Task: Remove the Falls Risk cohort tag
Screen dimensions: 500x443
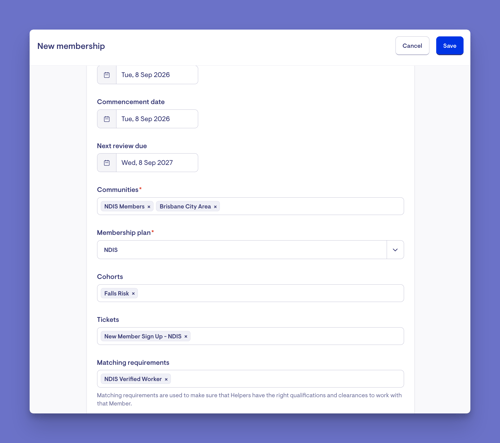Action: (133, 293)
